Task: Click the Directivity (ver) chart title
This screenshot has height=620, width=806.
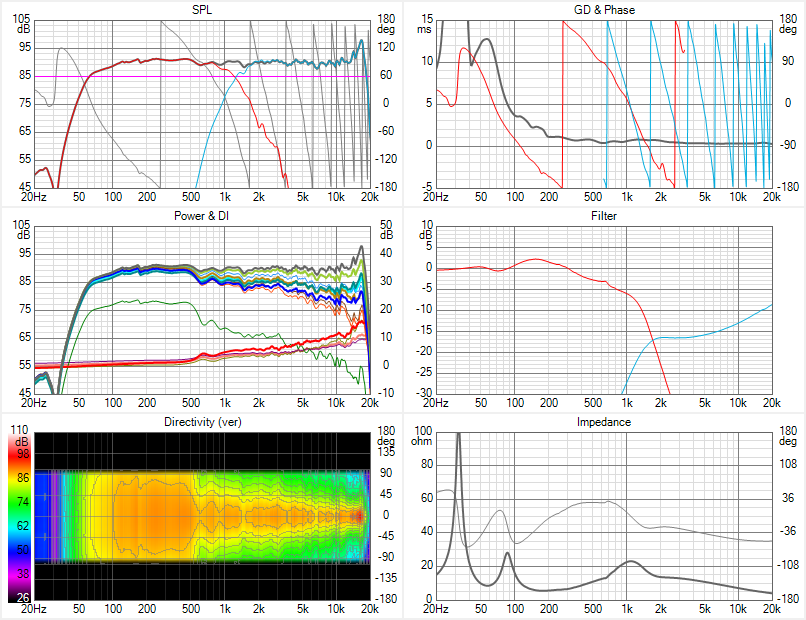Action: click(x=201, y=422)
